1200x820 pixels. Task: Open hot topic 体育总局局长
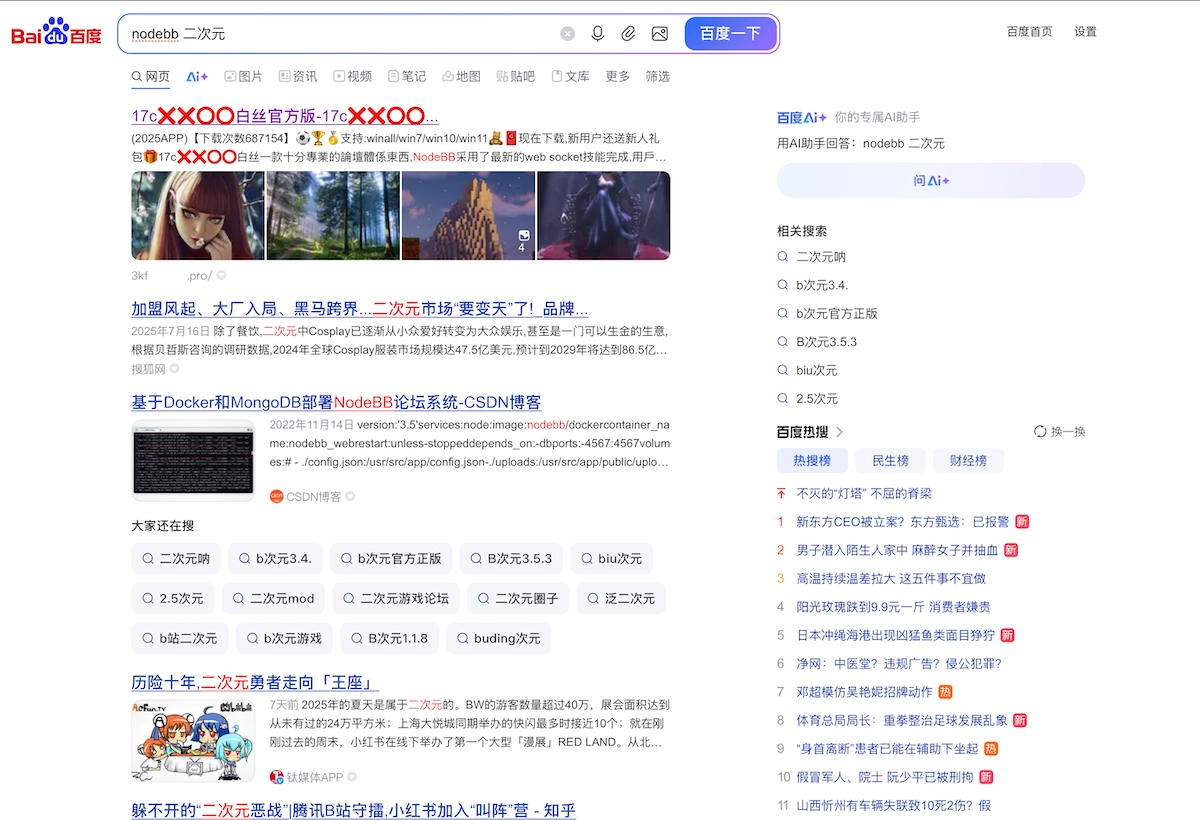(x=902, y=720)
